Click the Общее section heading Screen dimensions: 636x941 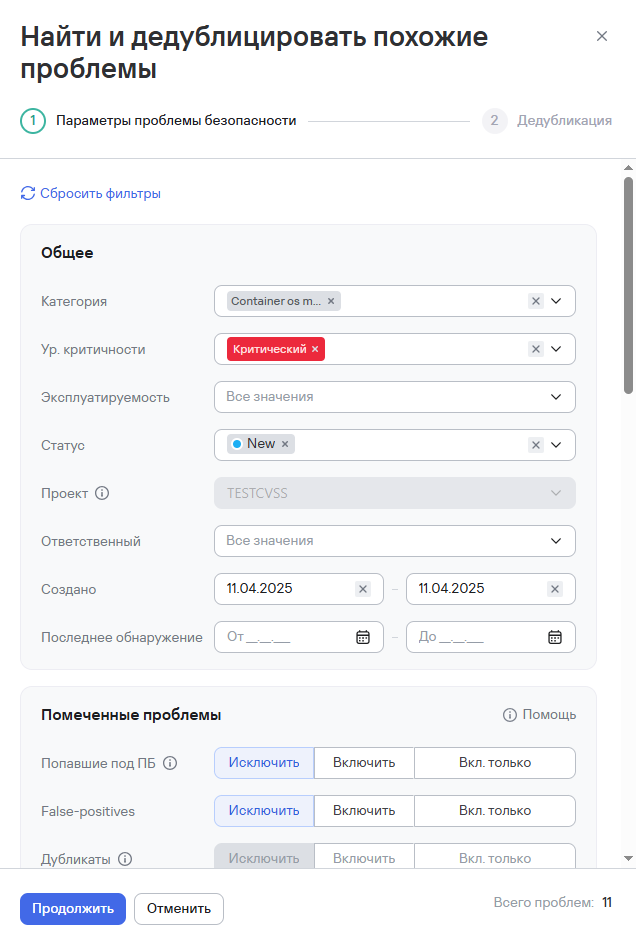pos(67,253)
